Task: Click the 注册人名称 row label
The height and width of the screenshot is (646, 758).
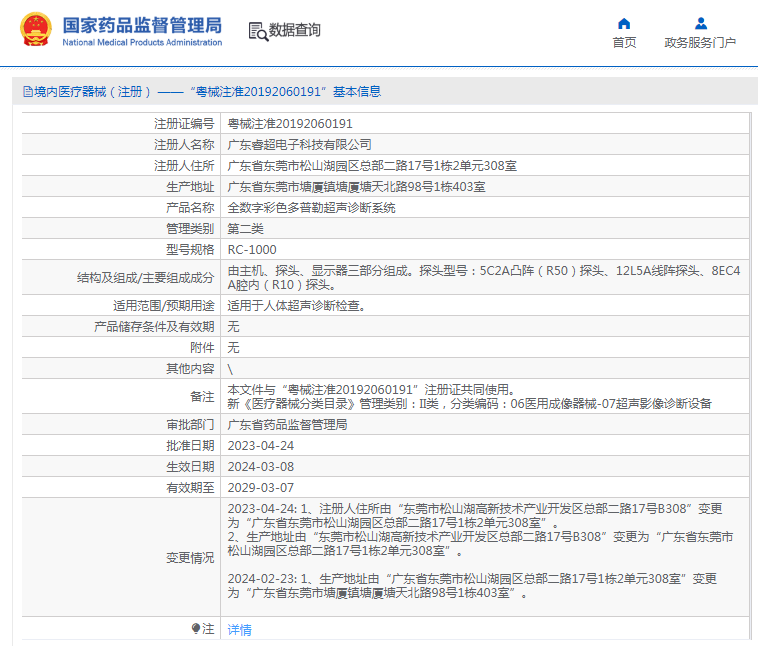Action: pos(184,145)
